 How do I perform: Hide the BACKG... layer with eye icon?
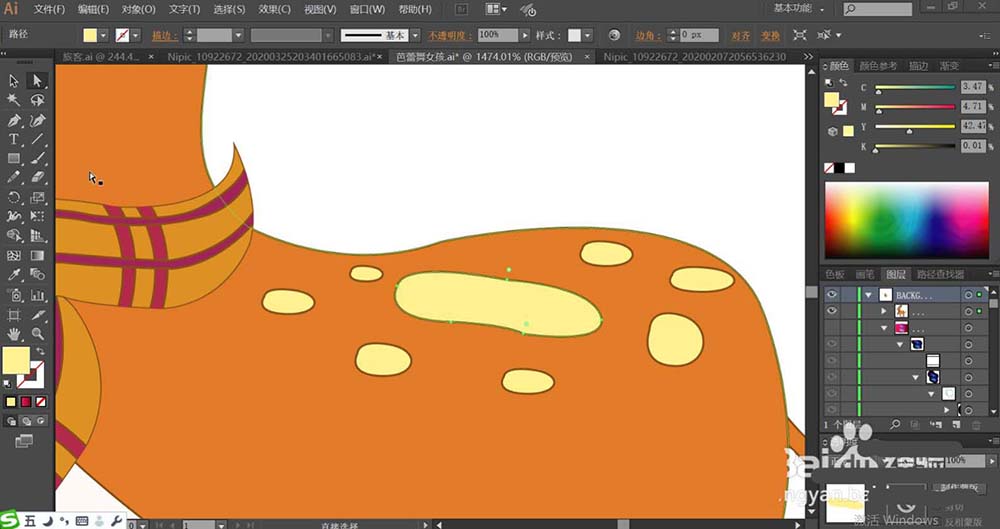pyautogui.click(x=831, y=295)
